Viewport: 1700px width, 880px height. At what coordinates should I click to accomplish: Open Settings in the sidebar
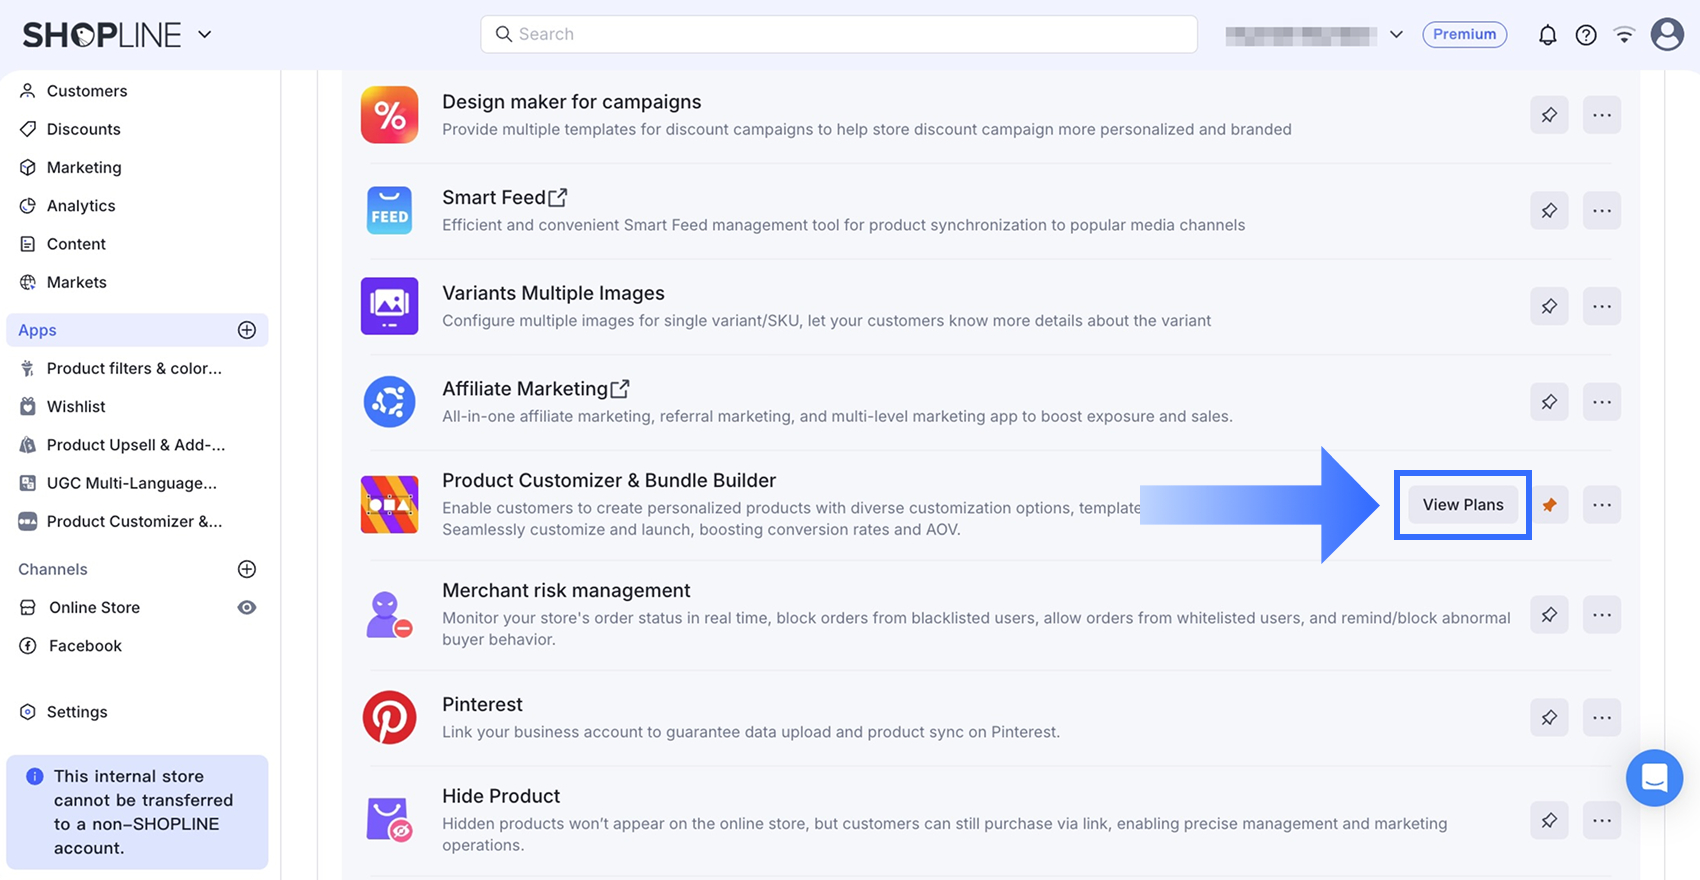coord(77,712)
